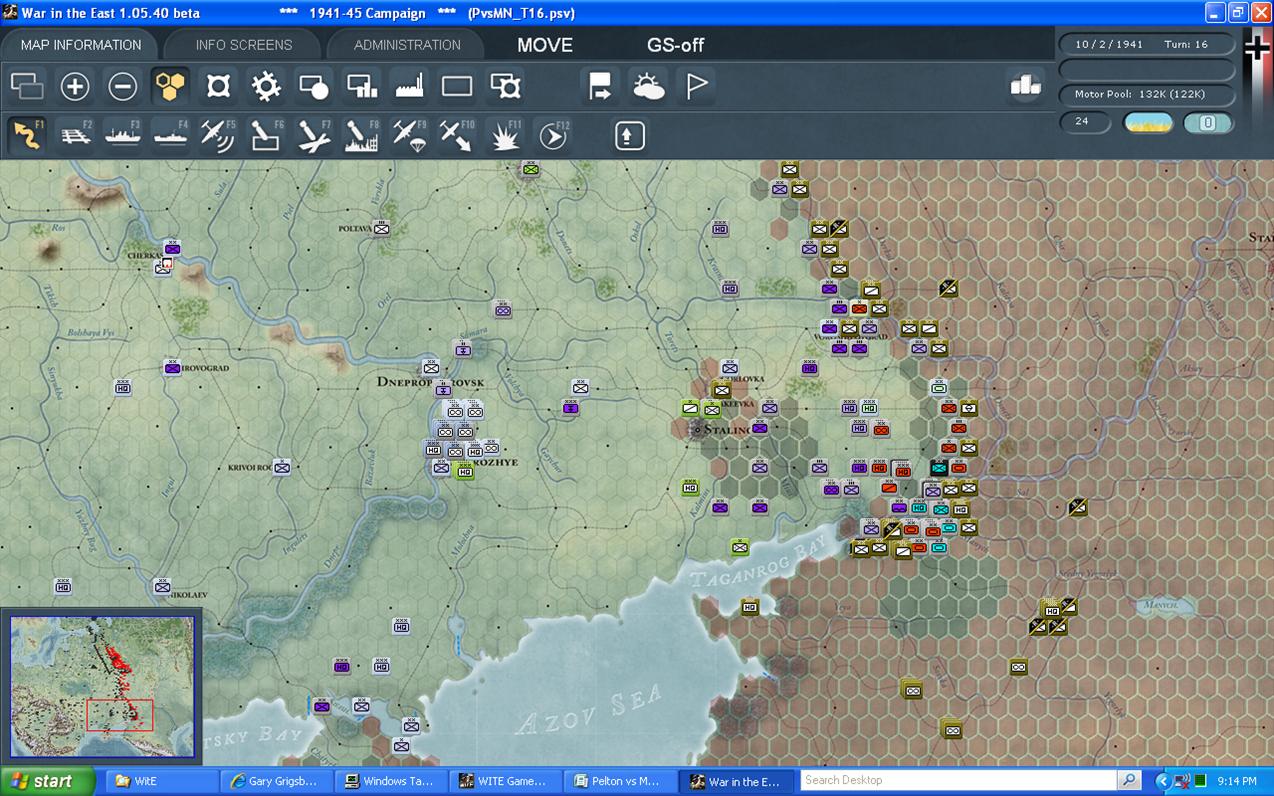
Task: Select Rail move mode (F2)
Action: [x=75, y=135]
